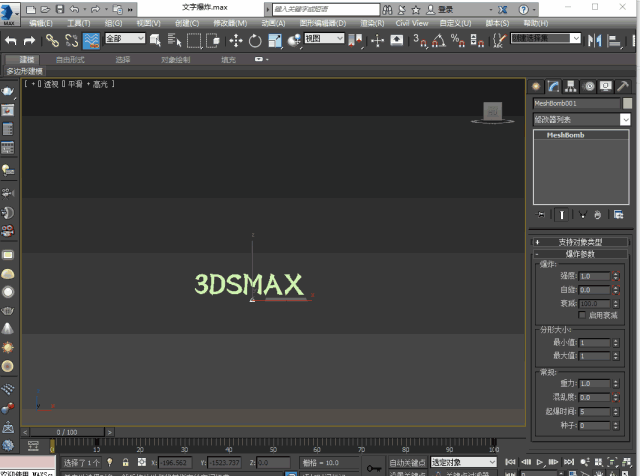This screenshot has height=476, width=640.
Task: Open the 修改器(M) menu
Action: tap(230, 23)
